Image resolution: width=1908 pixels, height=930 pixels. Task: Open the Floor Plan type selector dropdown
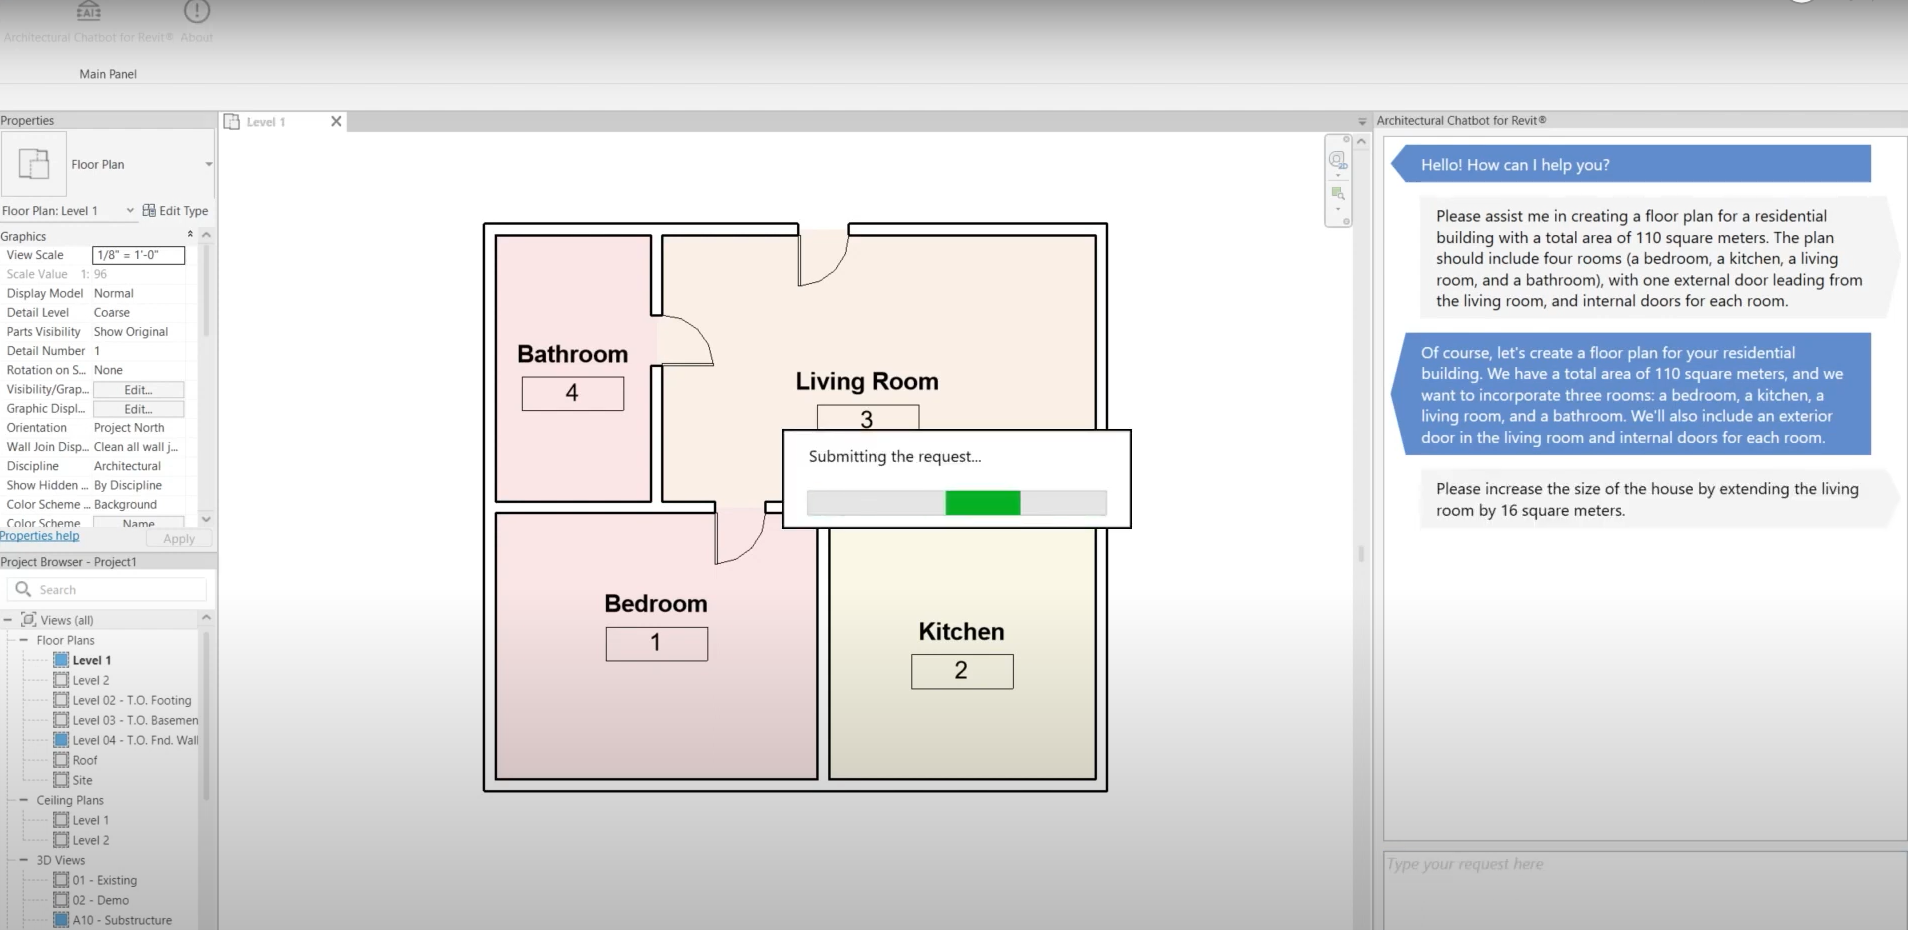coord(208,165)
